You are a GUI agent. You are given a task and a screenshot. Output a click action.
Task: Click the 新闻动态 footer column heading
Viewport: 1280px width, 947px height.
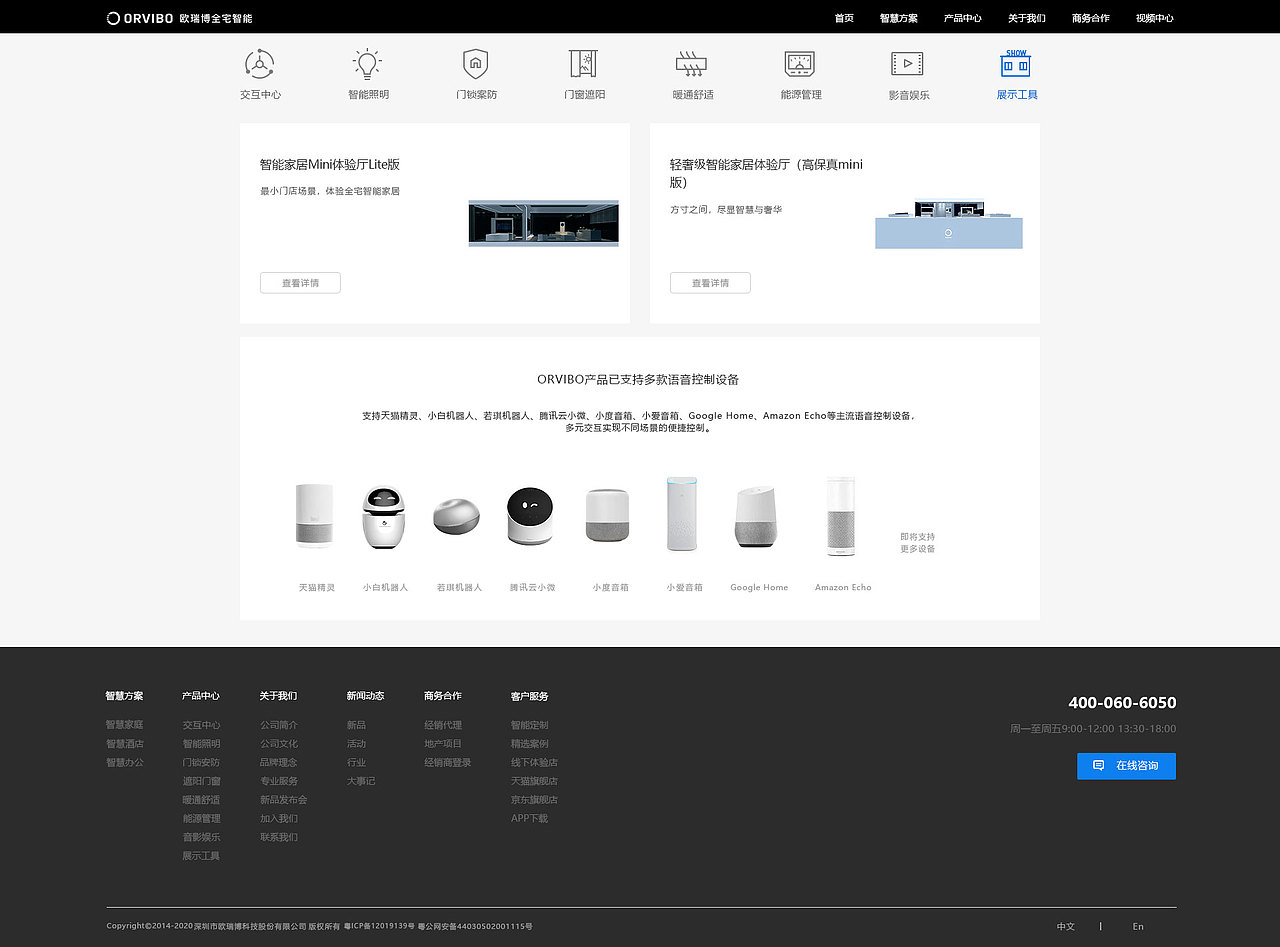click(366, 696)
